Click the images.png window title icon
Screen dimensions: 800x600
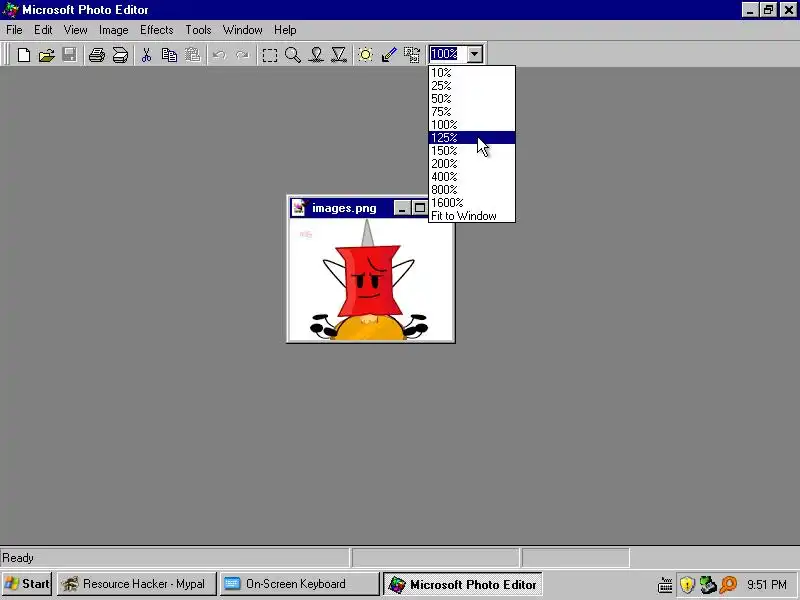tap(299, 208)
